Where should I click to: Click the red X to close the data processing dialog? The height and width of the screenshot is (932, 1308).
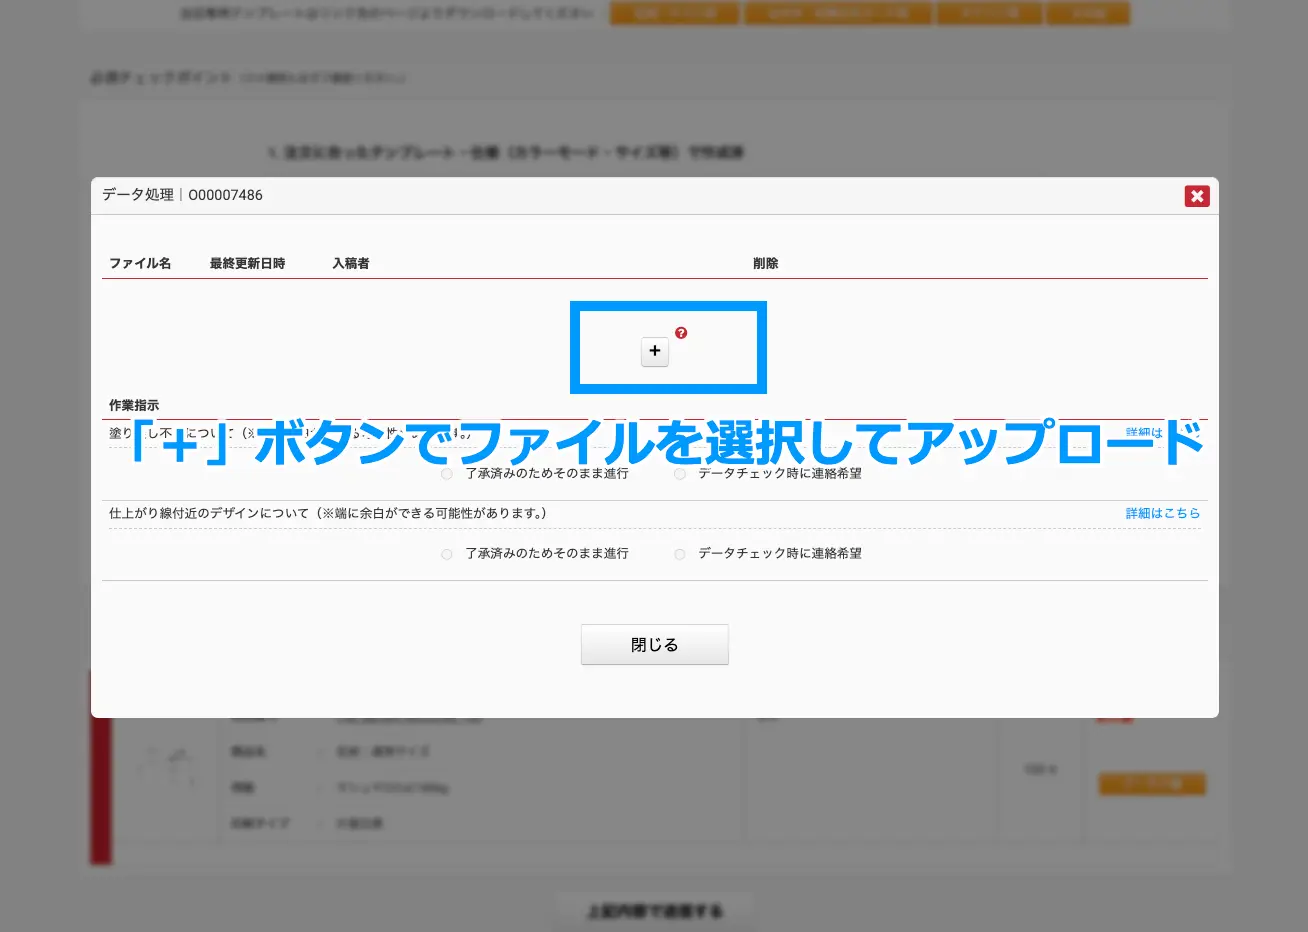click(x=1197, y=196)
